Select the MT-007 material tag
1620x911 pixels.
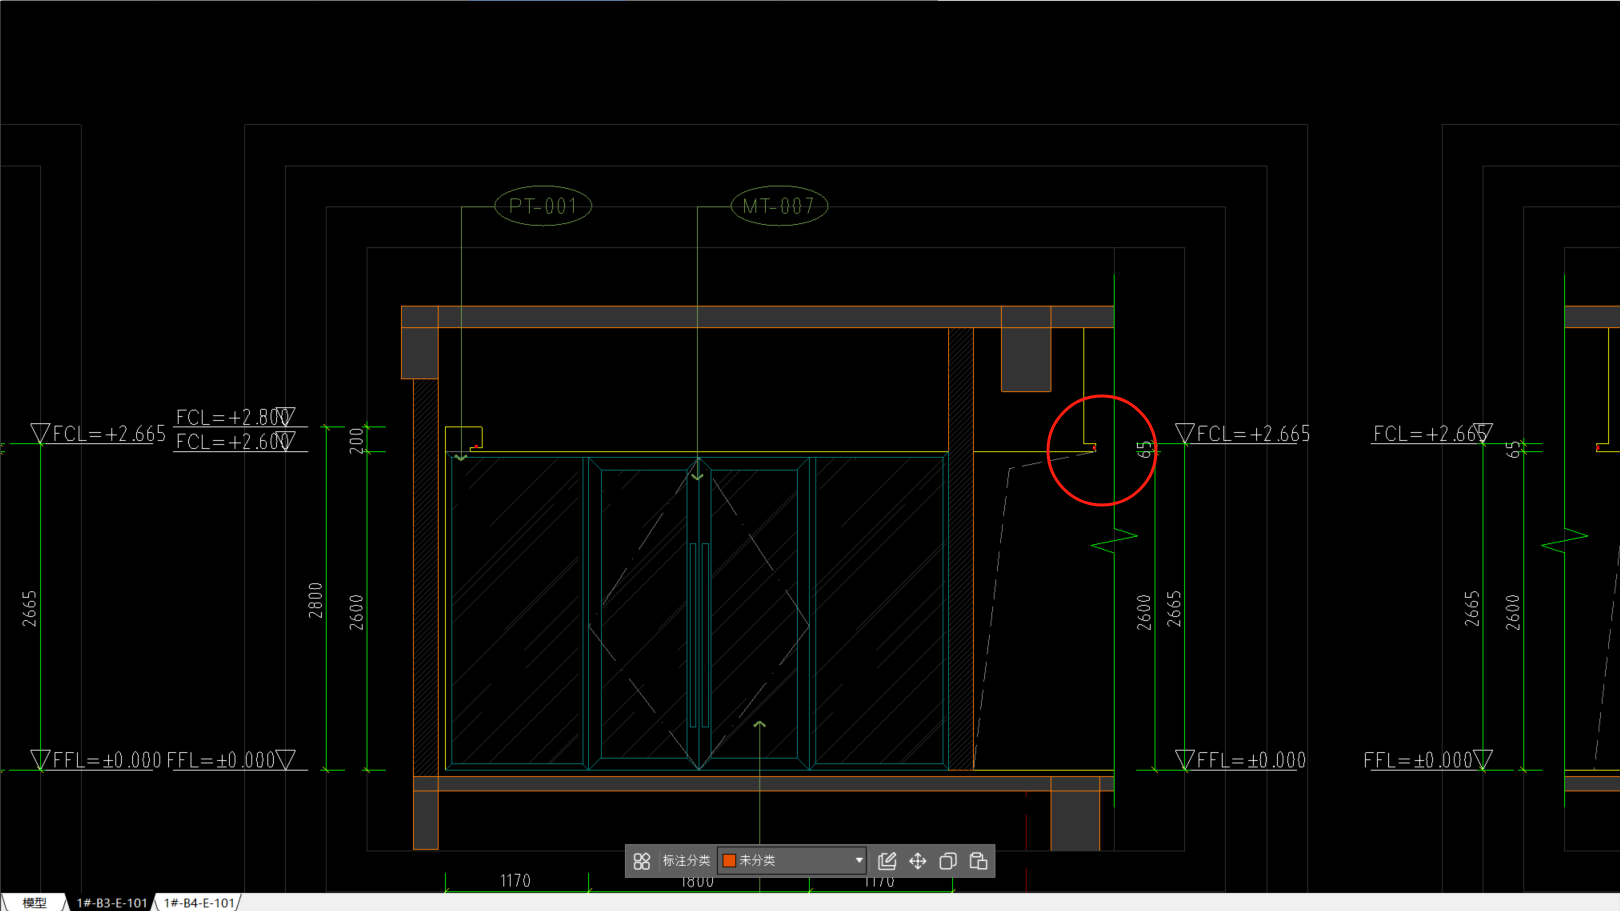779,206
